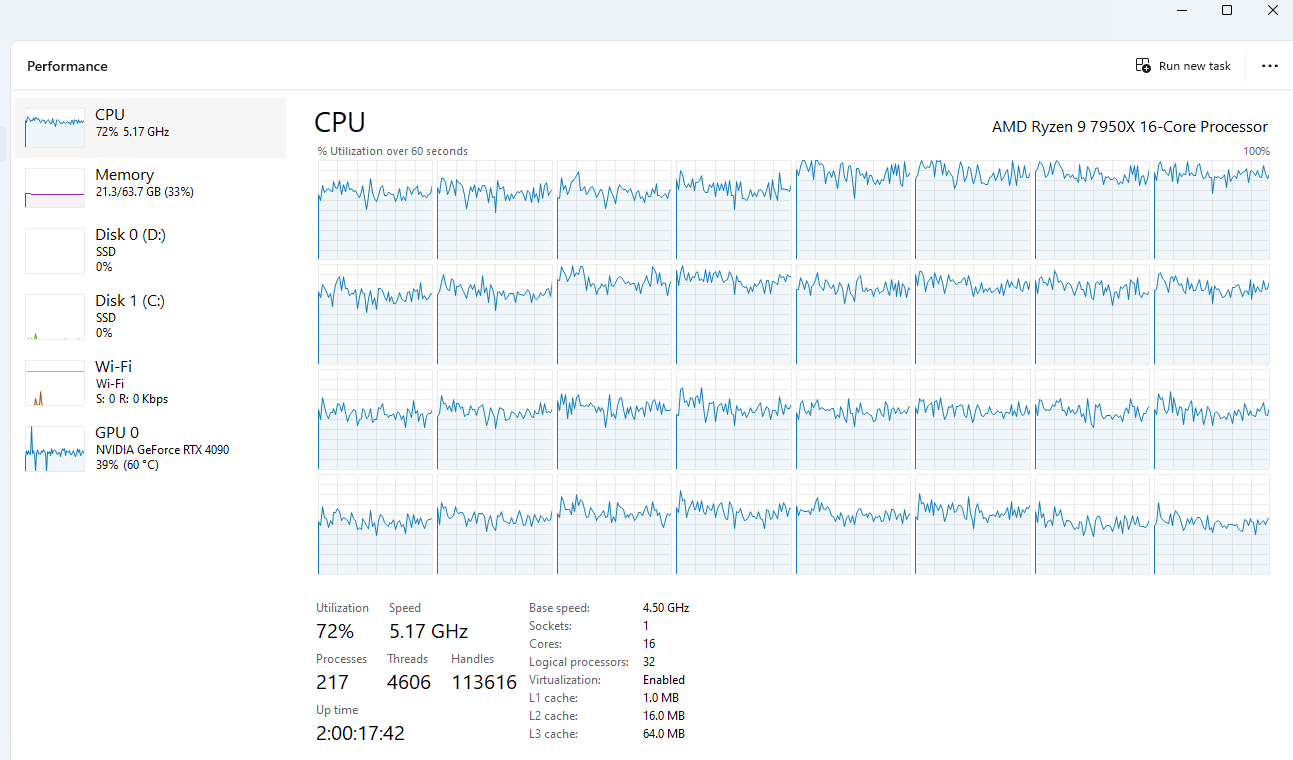The image size is (1293, 760).
Task: View GPU 0 GeForce RTX 4090 performance
Action: (x=150, y=449)
